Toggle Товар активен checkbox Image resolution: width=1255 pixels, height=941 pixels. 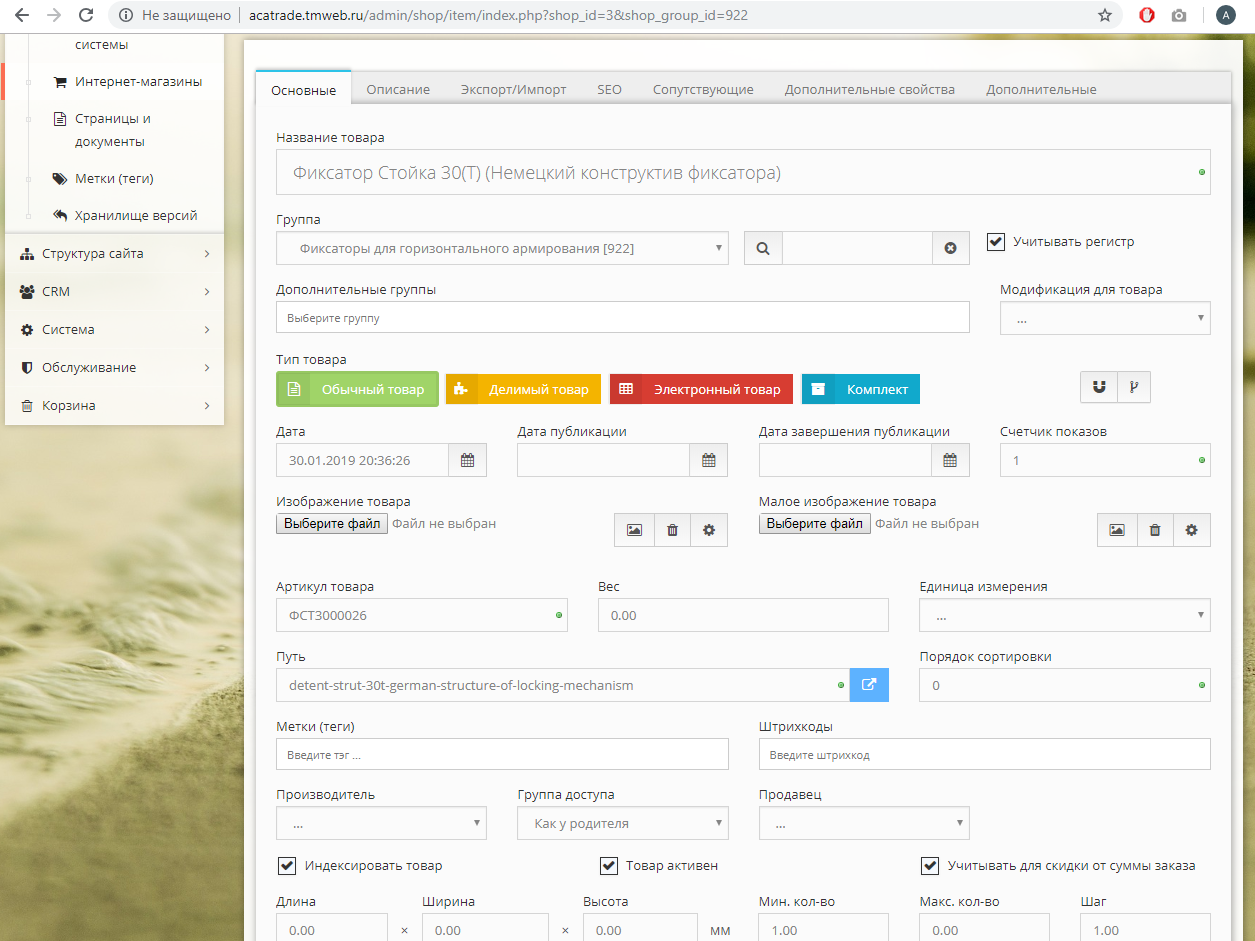(x=609, y=865)
